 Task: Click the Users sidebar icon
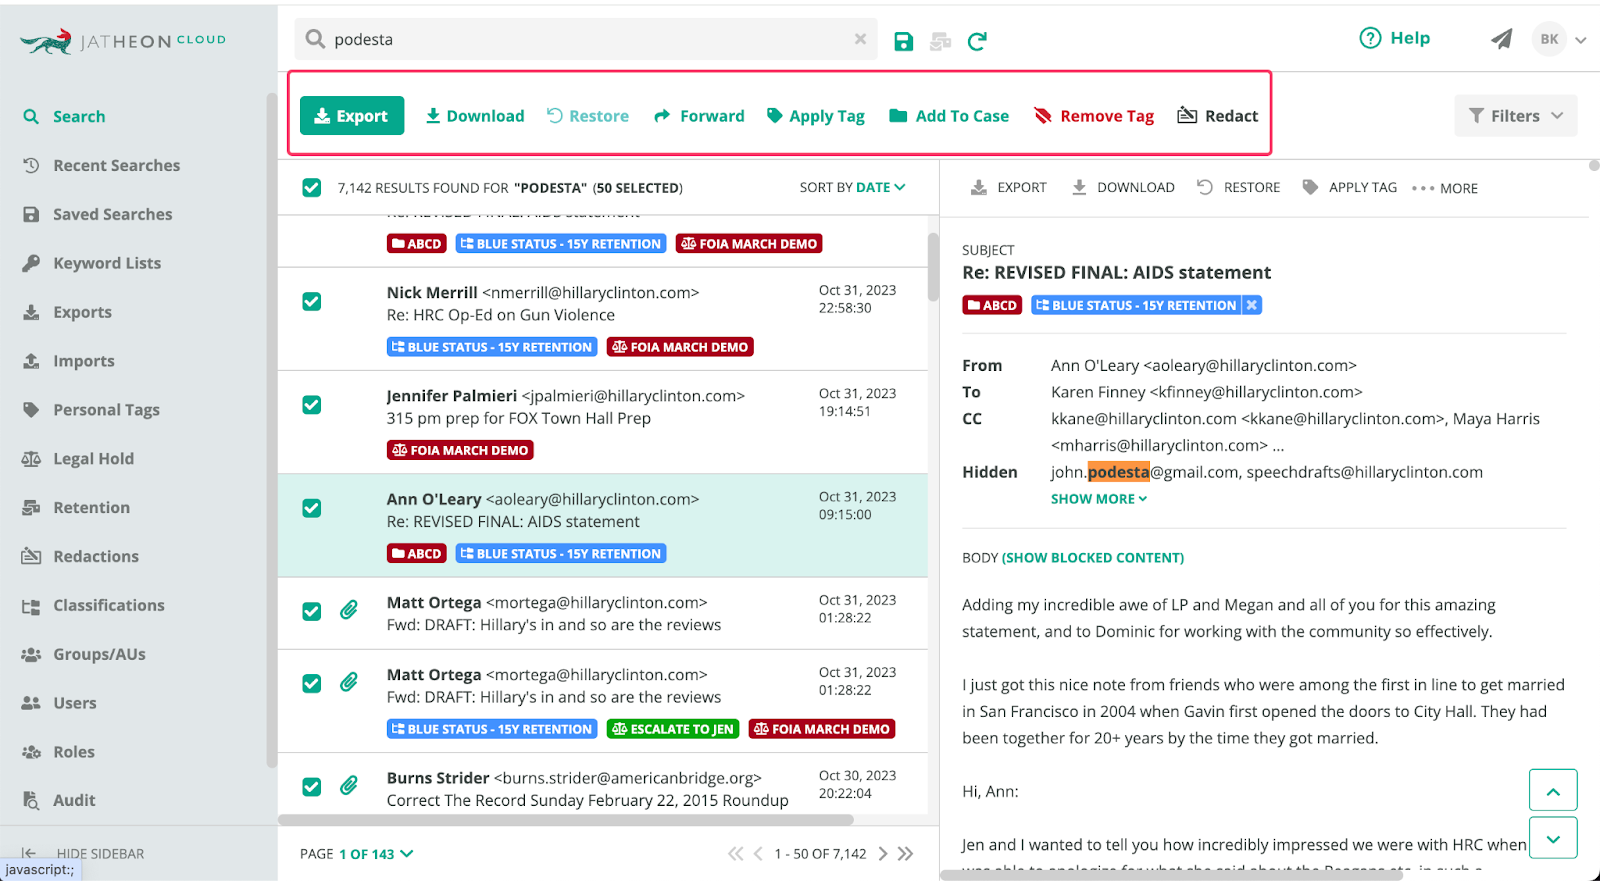coord(31,704)
